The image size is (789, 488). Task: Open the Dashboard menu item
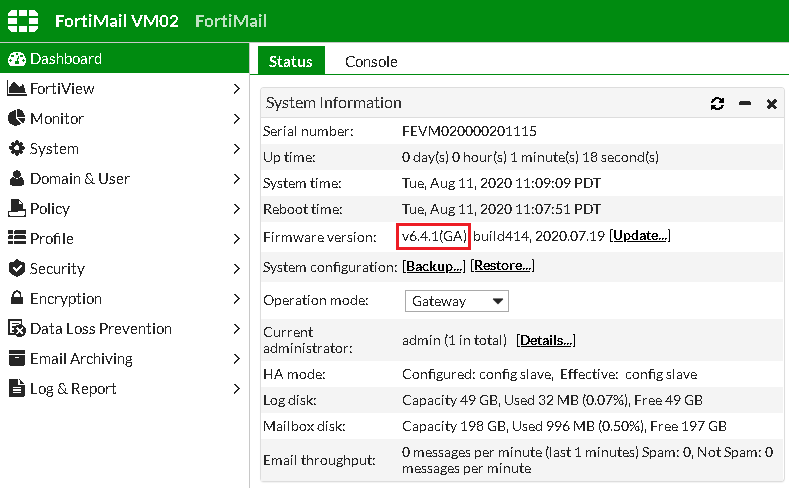point(124,58)
